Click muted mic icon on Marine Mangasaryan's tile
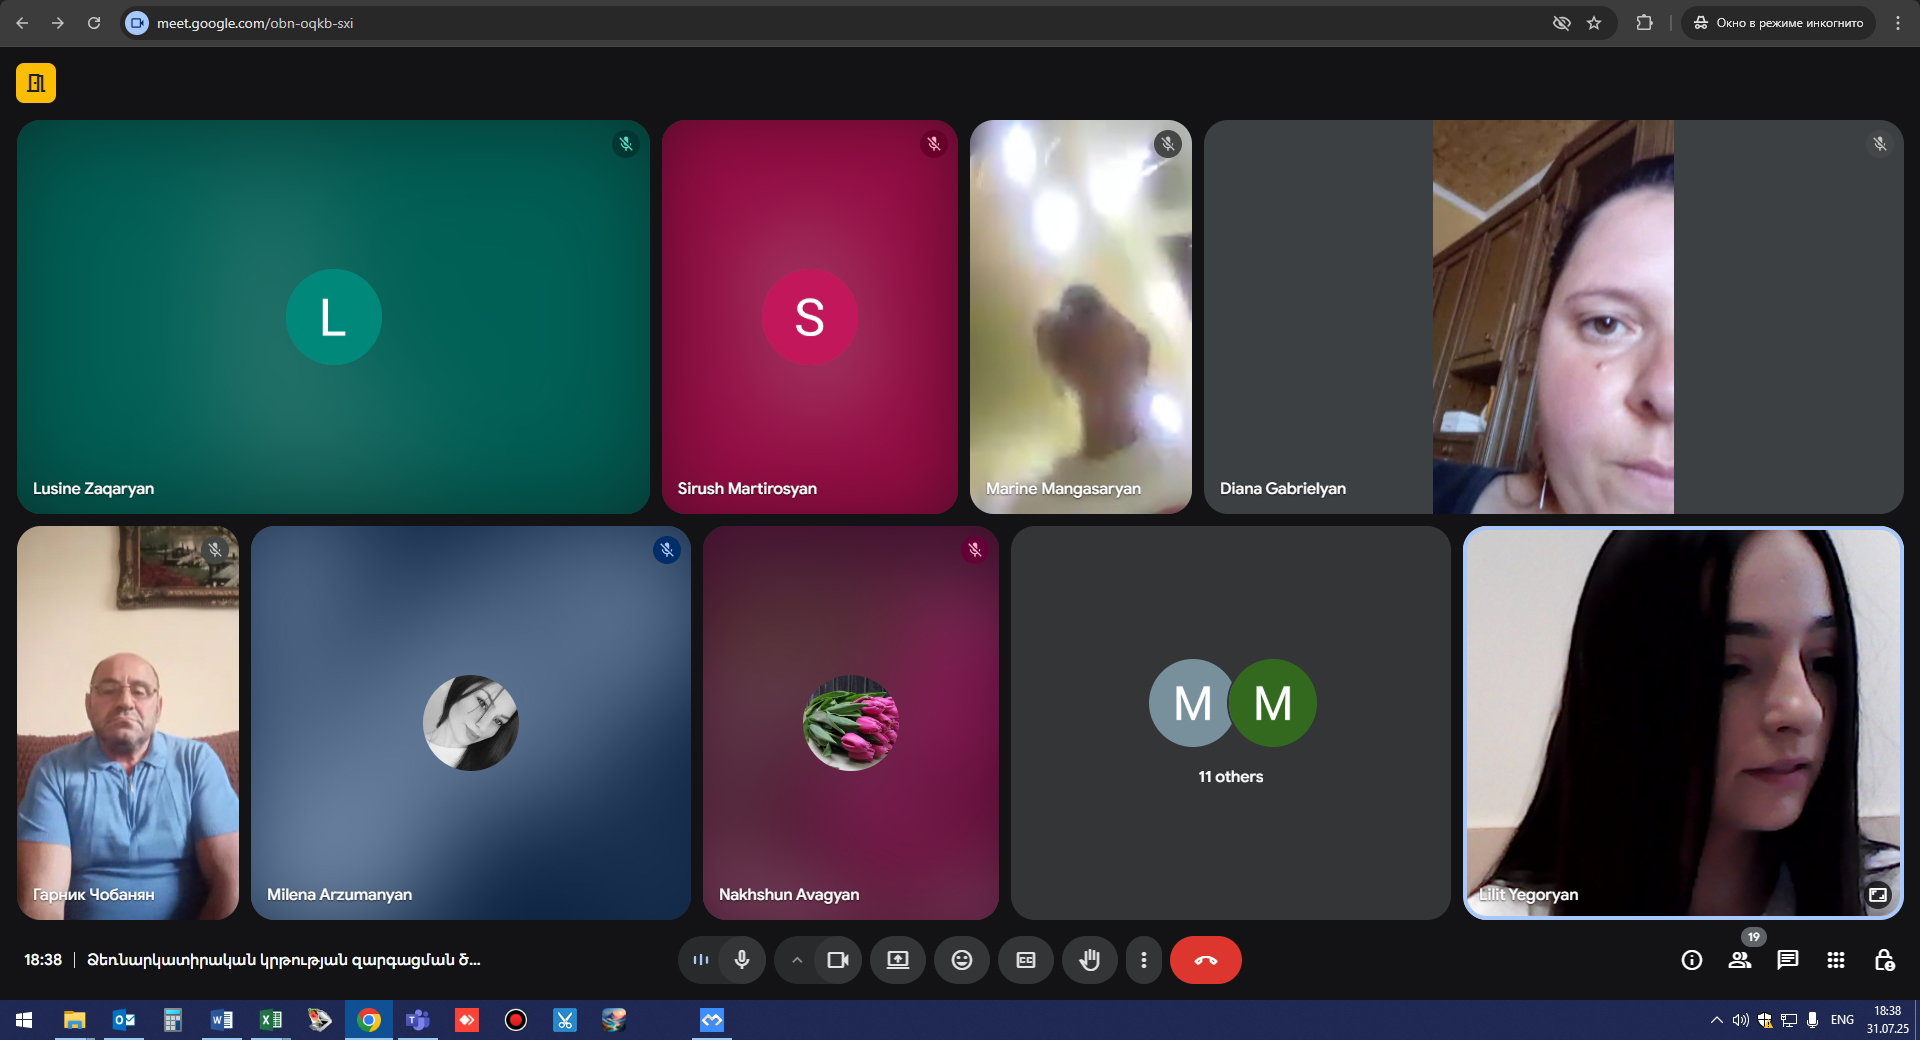 pyautogui.click(x=1168, y=144)
